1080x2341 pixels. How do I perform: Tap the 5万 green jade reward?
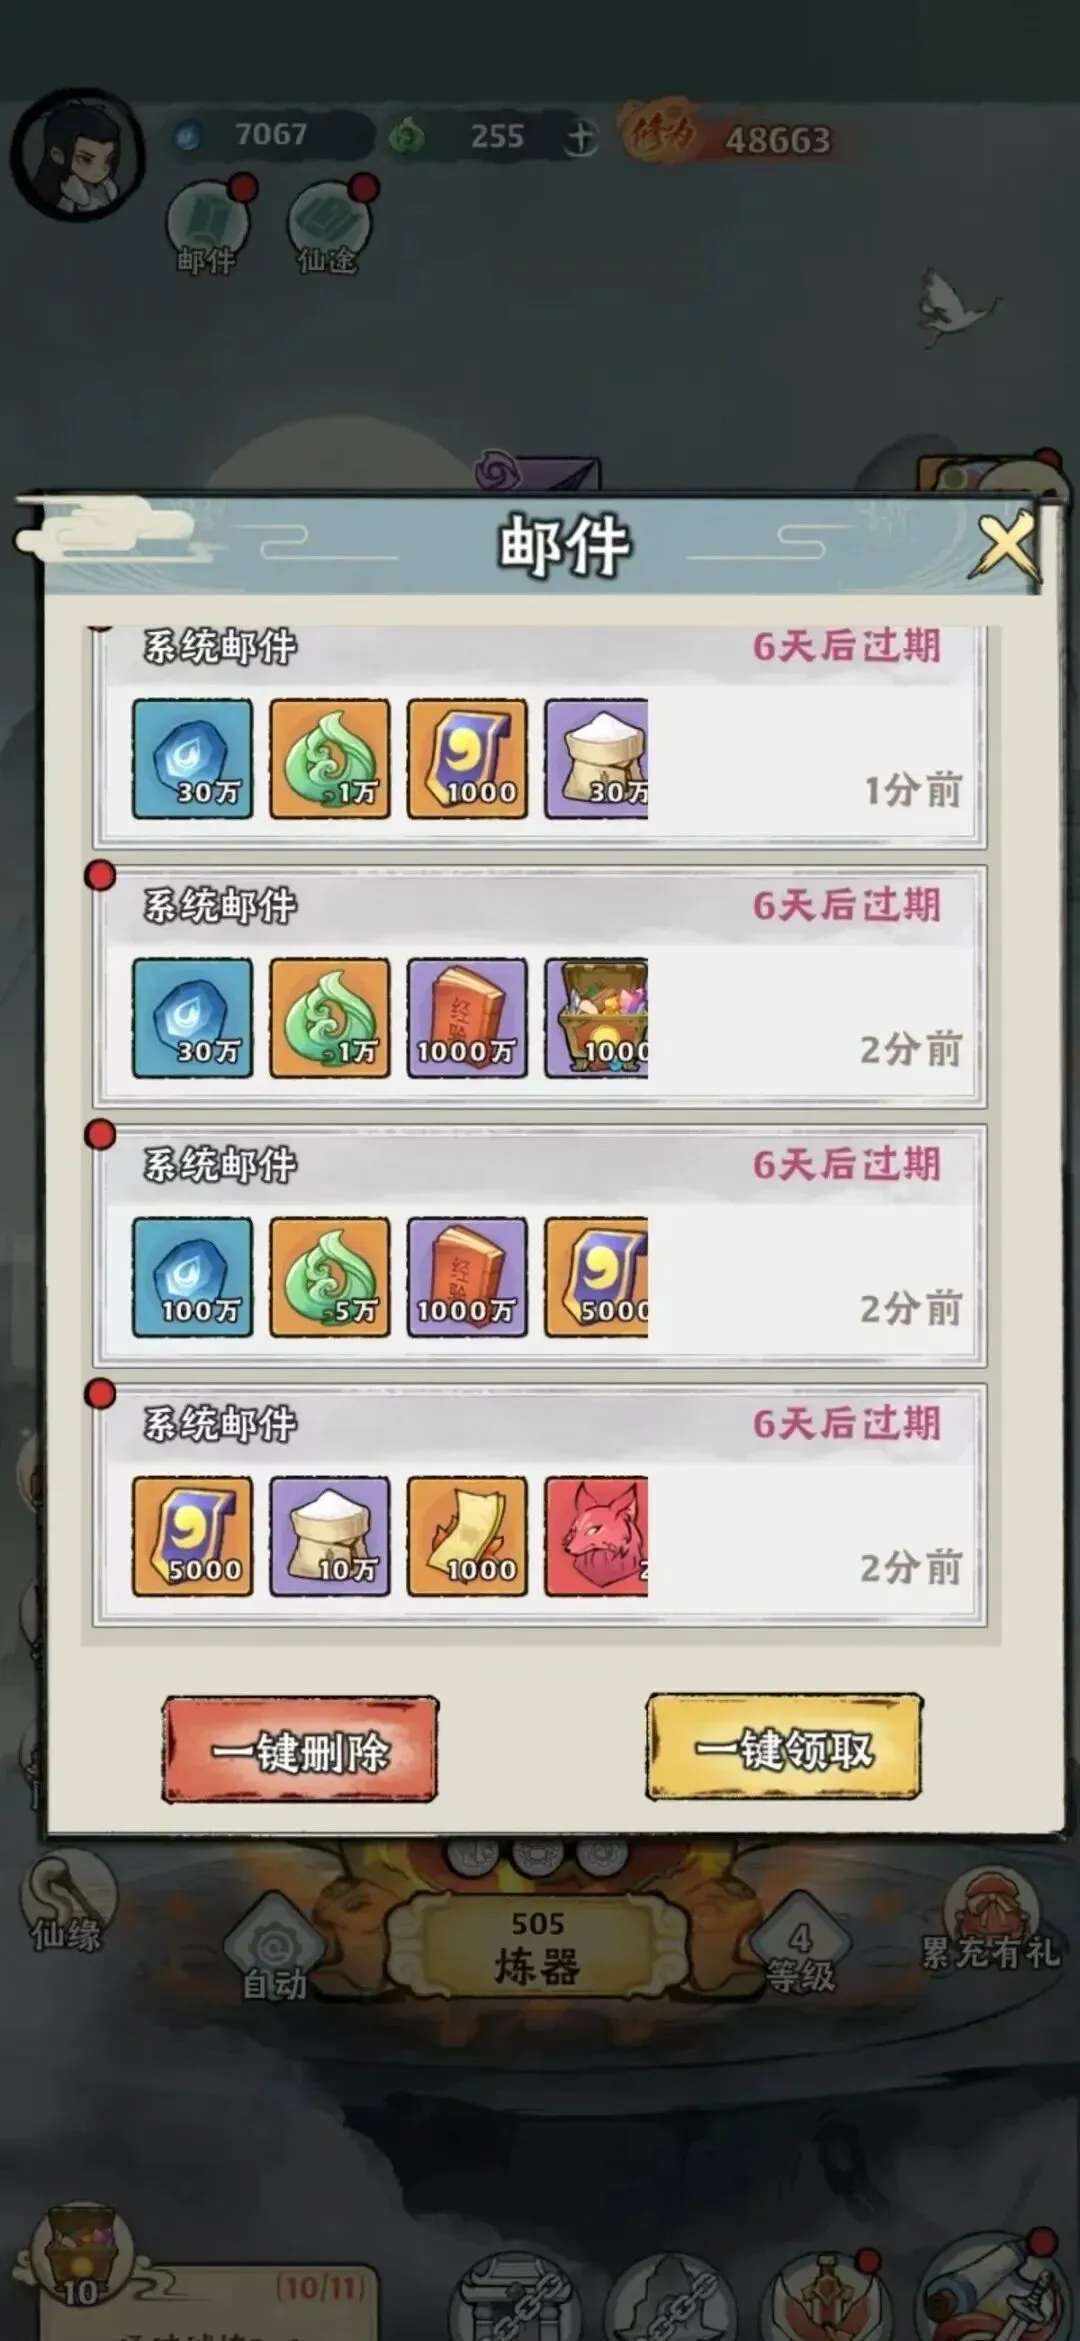(329, 1277)
